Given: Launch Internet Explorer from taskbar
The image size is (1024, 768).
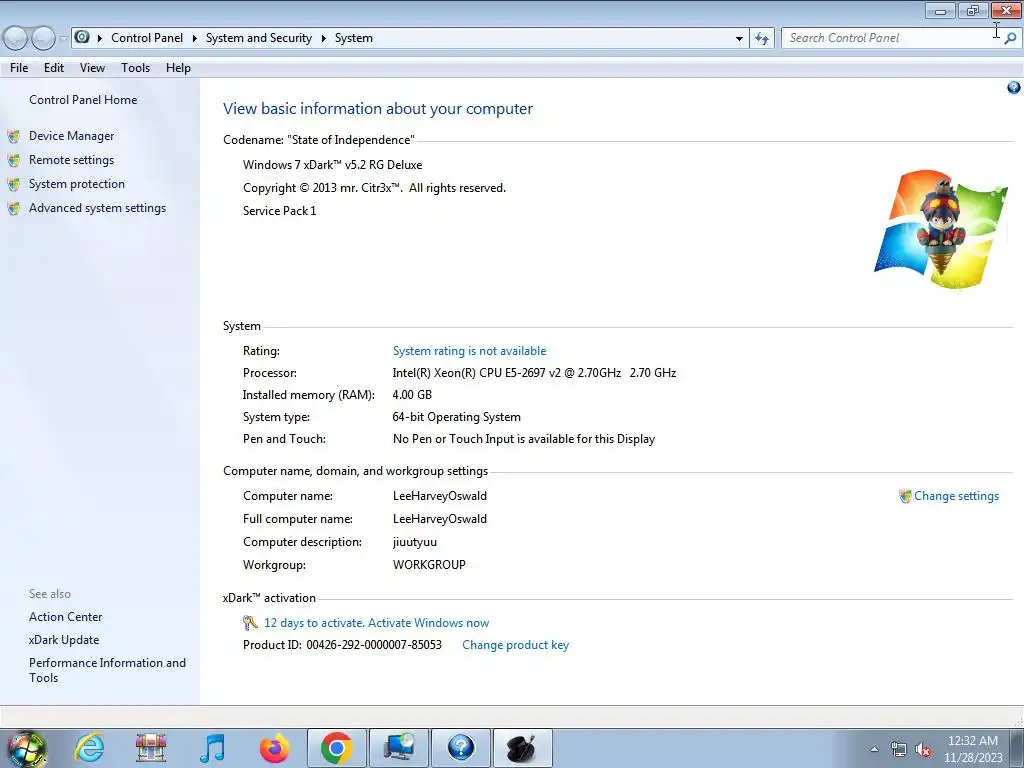Looking at the screenshot, I should coord(89,748).
